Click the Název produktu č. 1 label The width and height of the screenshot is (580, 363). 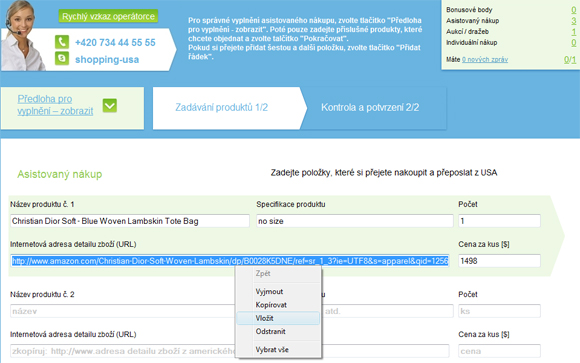point(42,204)
